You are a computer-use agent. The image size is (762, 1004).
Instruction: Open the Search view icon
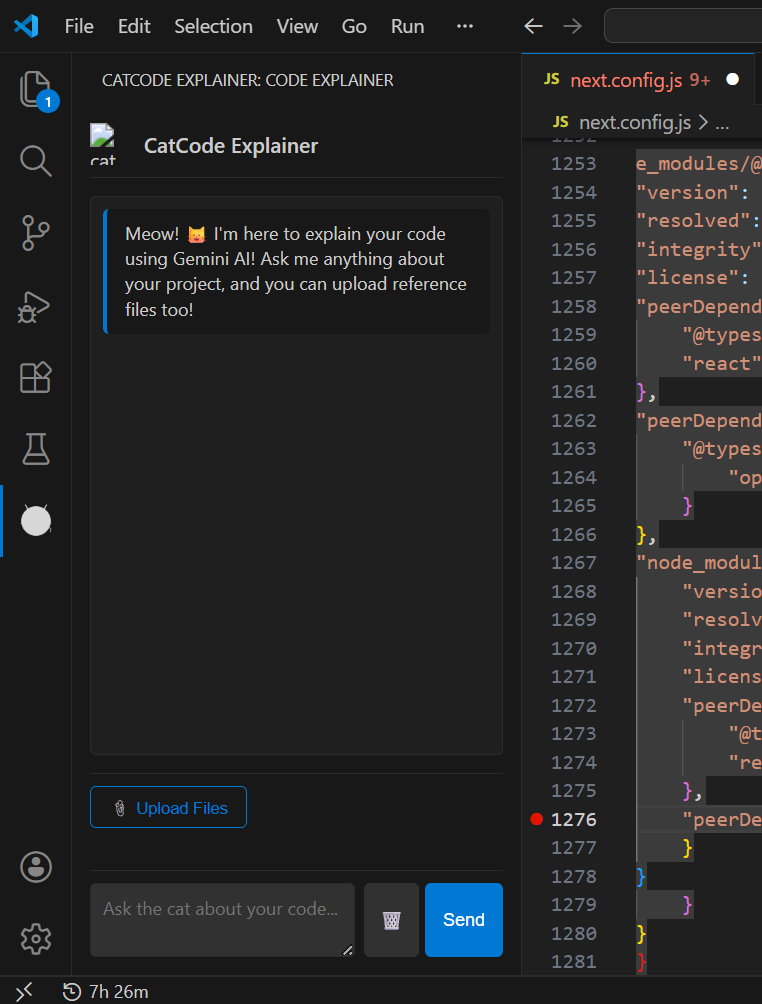(36, 161)
